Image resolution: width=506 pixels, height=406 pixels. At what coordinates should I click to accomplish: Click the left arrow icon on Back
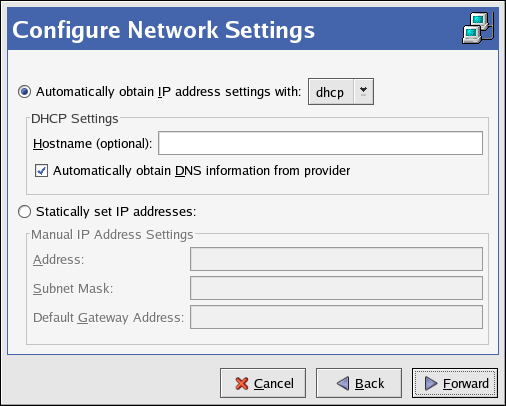343,383
